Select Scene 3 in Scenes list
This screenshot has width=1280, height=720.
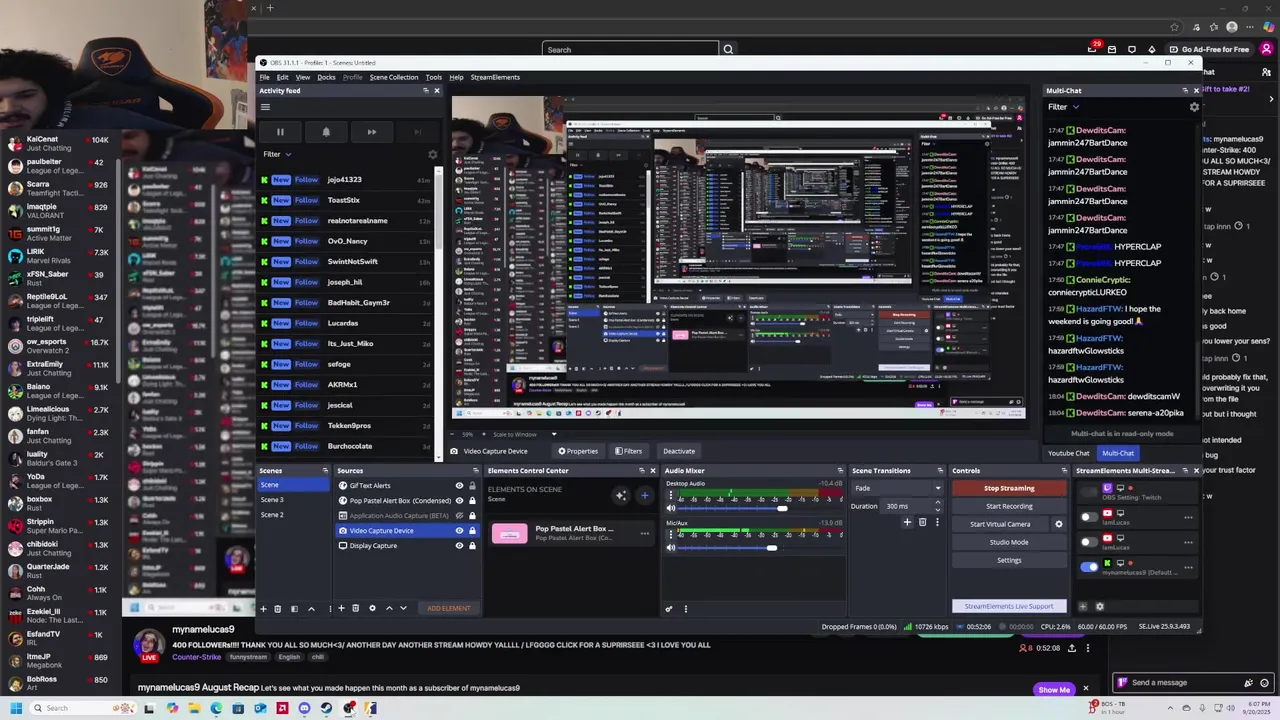tap(294, 500)
